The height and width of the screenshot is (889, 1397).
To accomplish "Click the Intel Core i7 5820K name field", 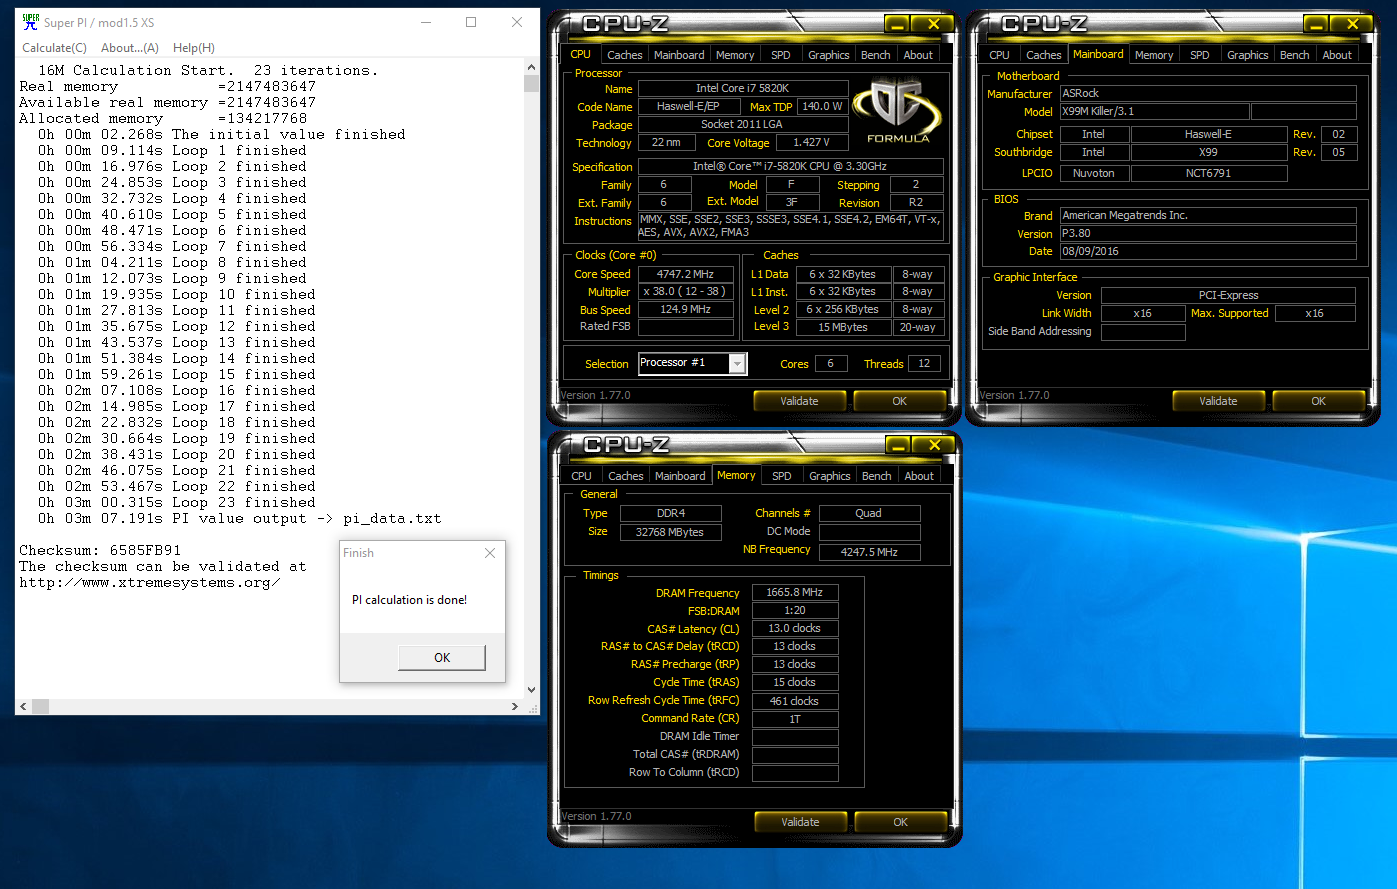I will point(743,89).
